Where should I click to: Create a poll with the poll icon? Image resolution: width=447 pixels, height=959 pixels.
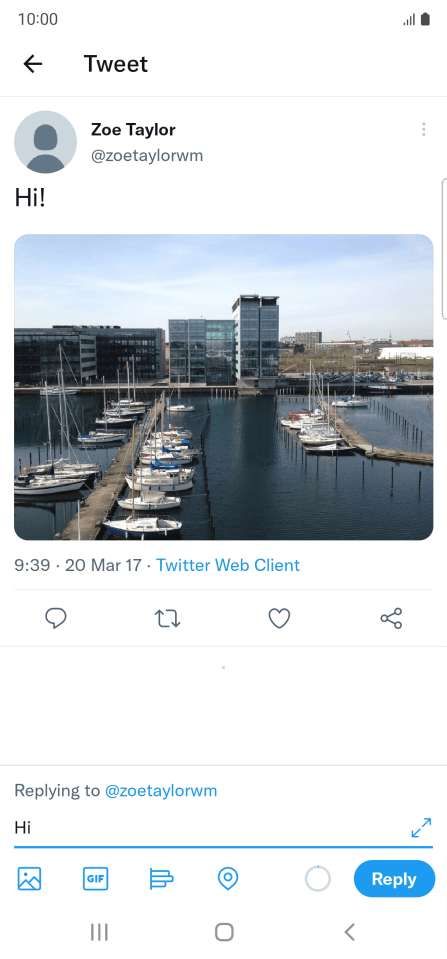click(161, 879)
